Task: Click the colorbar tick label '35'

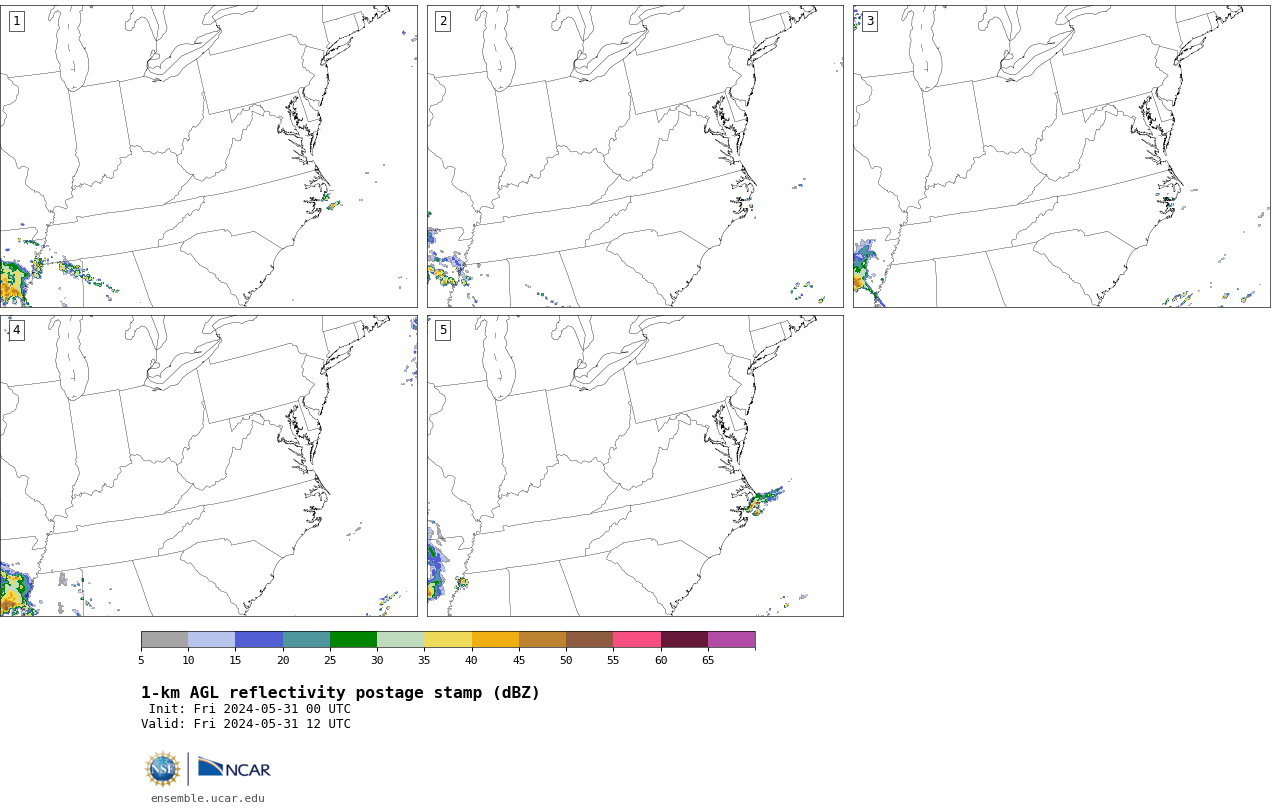Action: point(424,660)
